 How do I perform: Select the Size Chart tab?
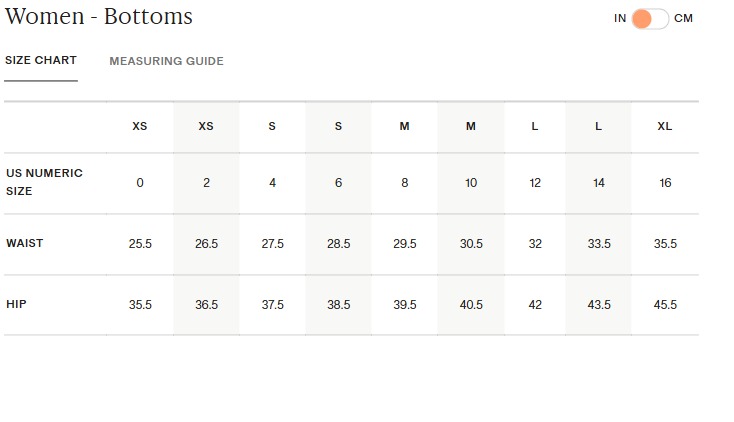(41, 61)
